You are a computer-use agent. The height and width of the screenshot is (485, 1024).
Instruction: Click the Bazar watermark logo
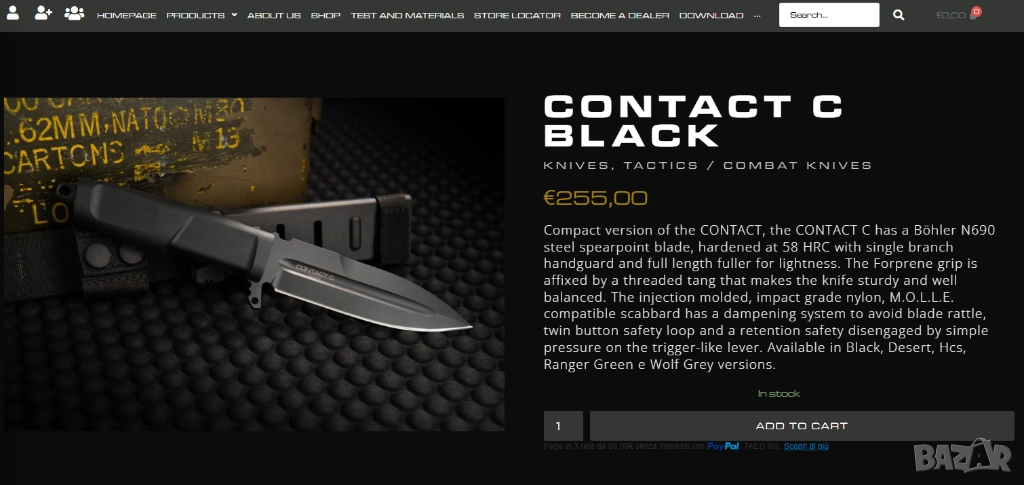point(963,456)
